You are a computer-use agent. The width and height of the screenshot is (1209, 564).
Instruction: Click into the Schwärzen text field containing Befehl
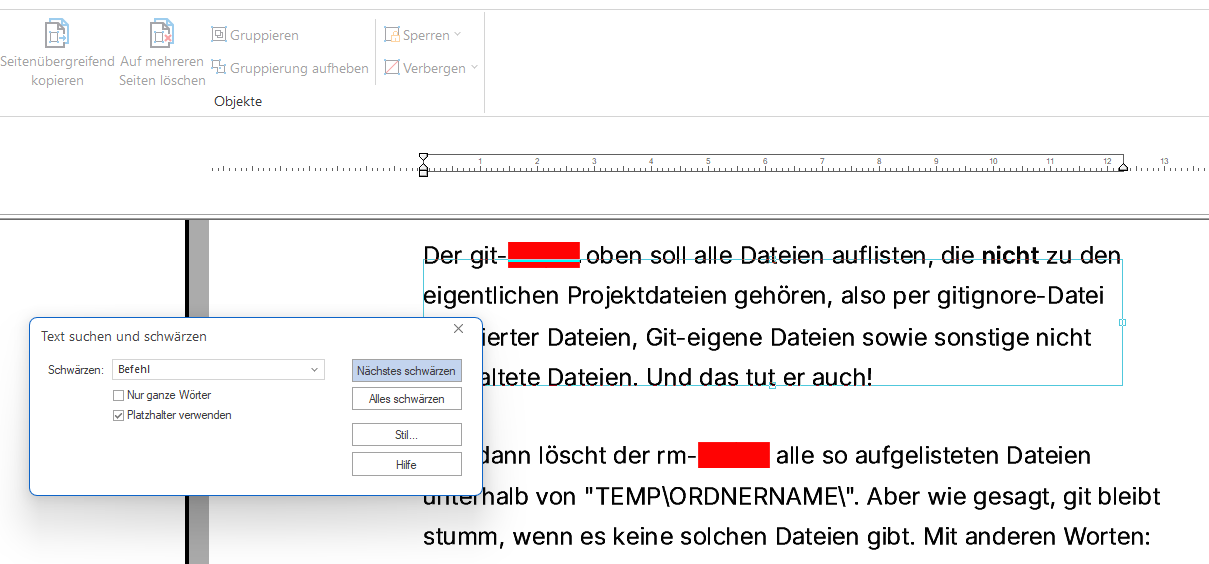(x=210, y=370)
